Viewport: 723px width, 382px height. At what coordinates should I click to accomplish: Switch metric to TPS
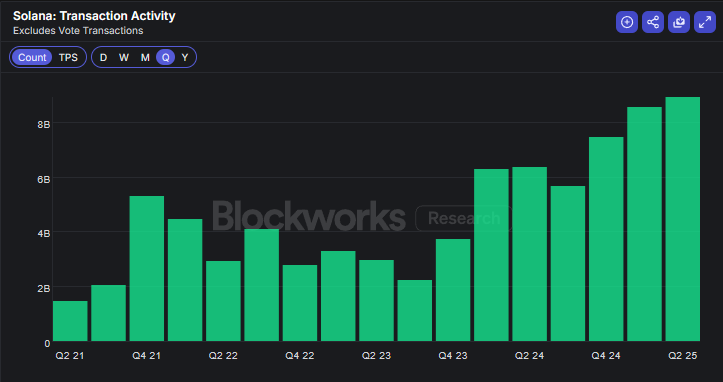click(68, 57)
